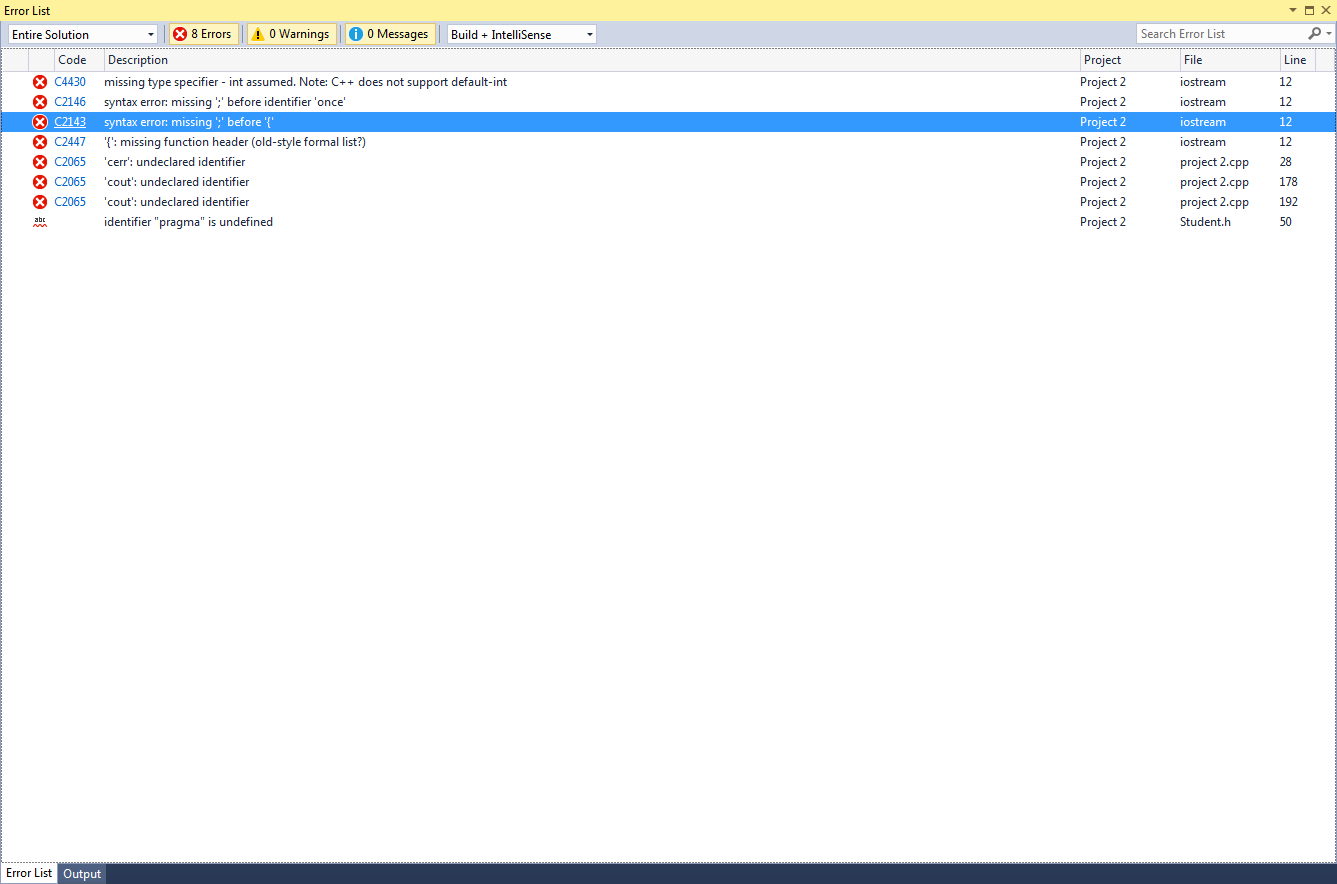
Task: Open the C2065 link on the 'cerr' row
Action: click(x=70, y=162)
